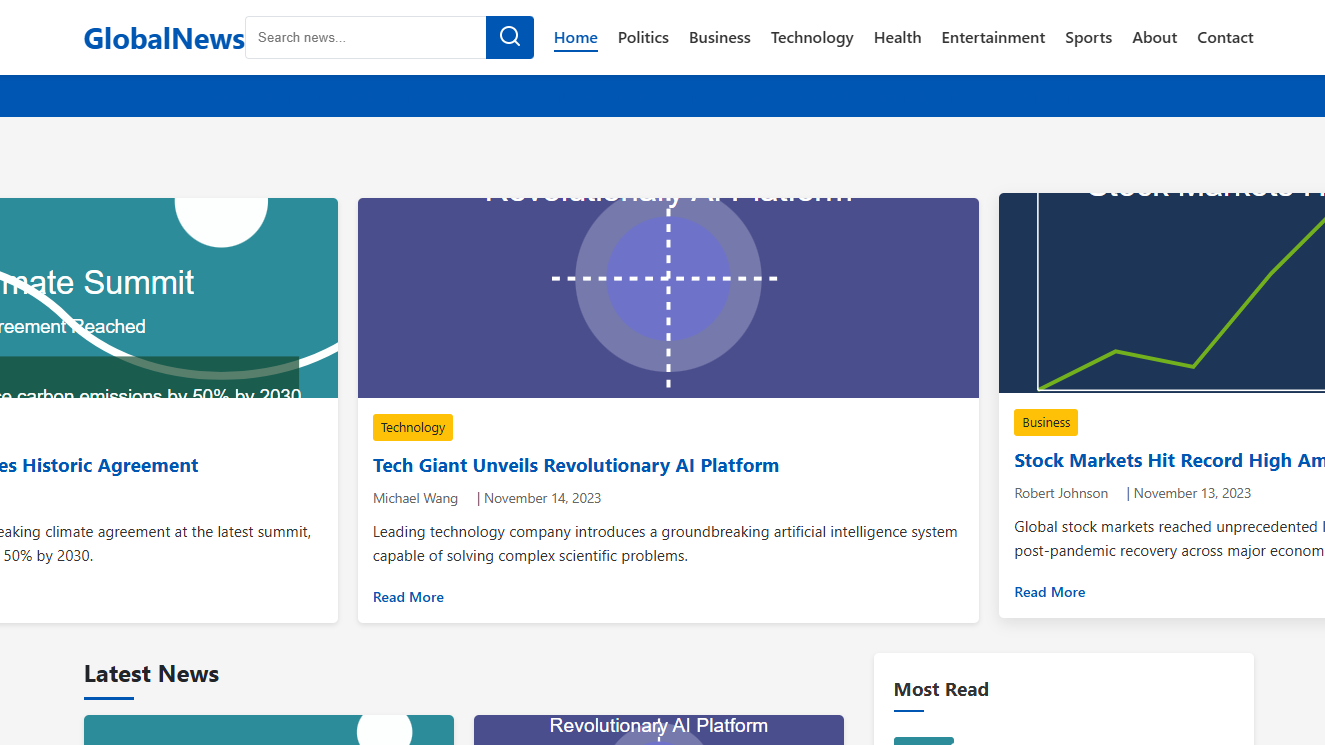This screenshot has width=1325, height=745.
Task: Click the Climate Summit slide image
Action: tap(169, 298)
